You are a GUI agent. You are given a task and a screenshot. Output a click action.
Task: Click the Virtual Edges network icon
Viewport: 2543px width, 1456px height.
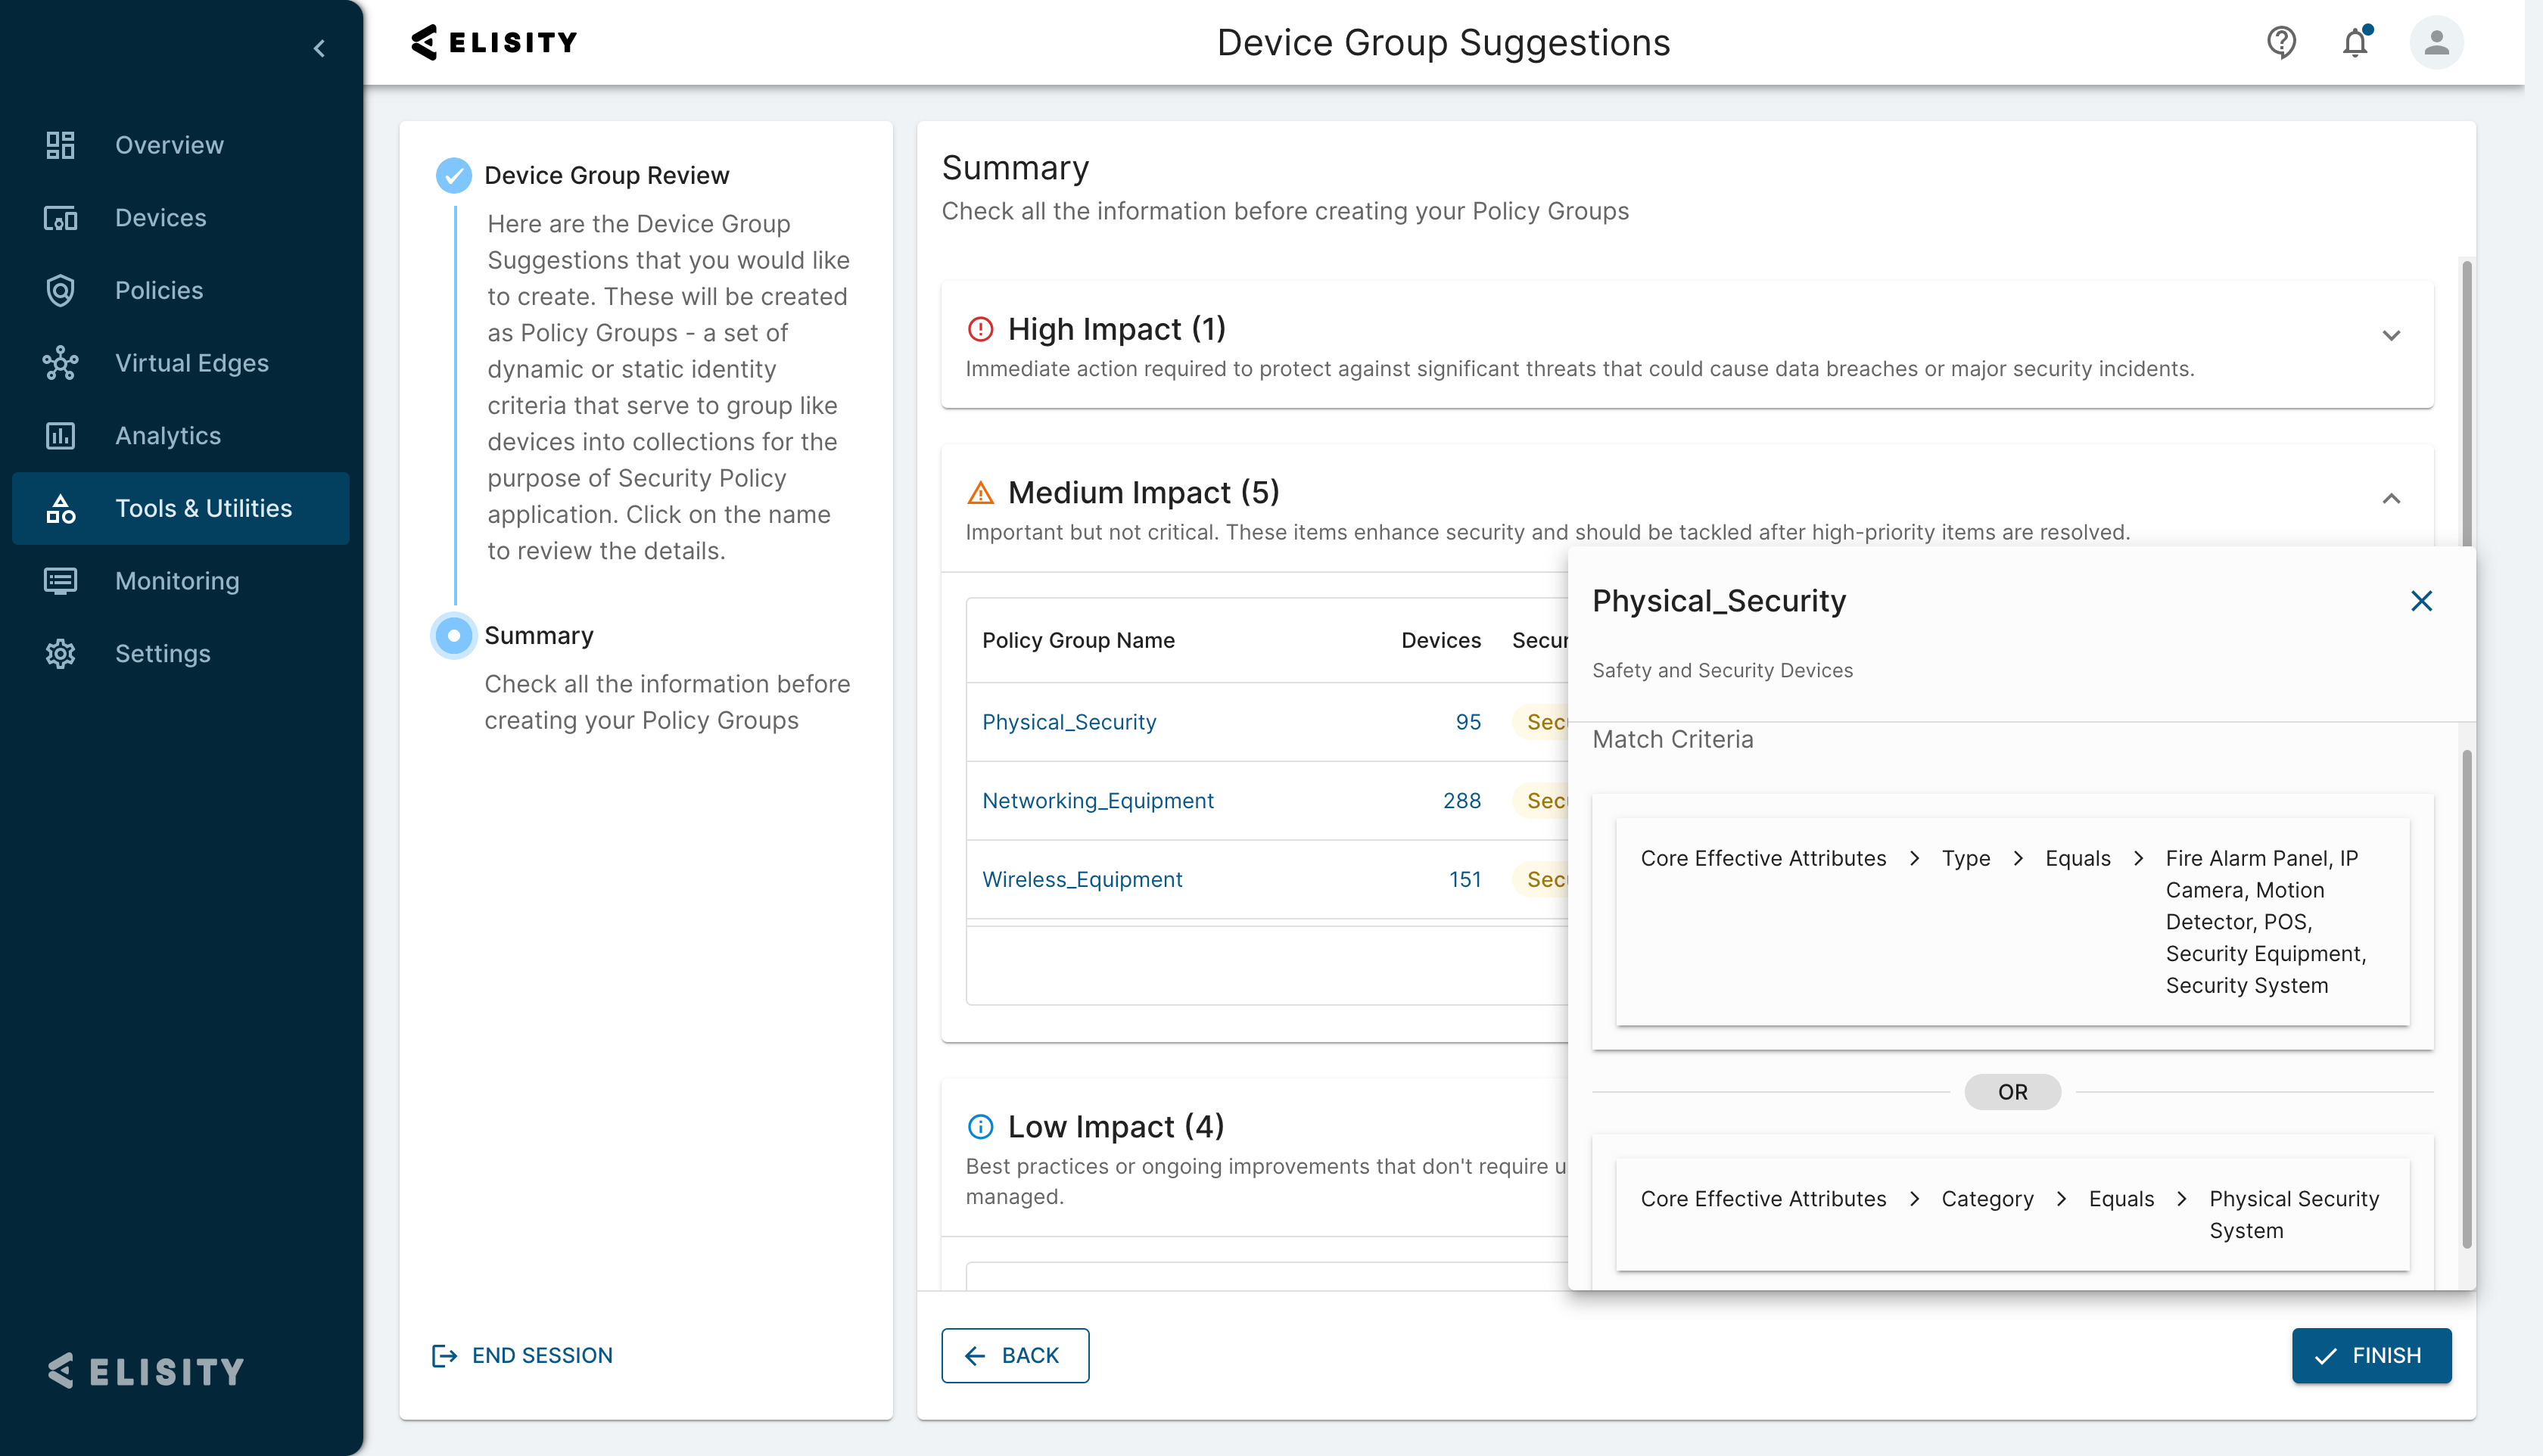tap(60, 363)
